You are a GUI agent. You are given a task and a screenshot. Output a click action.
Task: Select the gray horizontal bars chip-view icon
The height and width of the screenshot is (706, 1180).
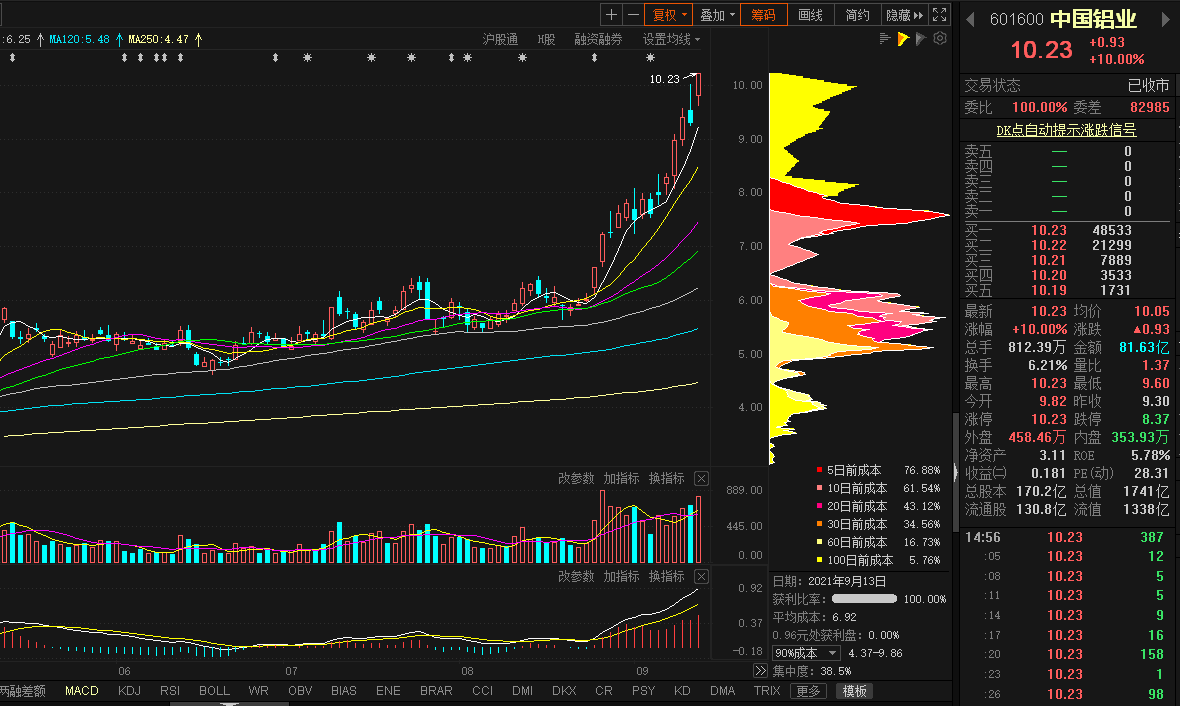pos(885,38)
